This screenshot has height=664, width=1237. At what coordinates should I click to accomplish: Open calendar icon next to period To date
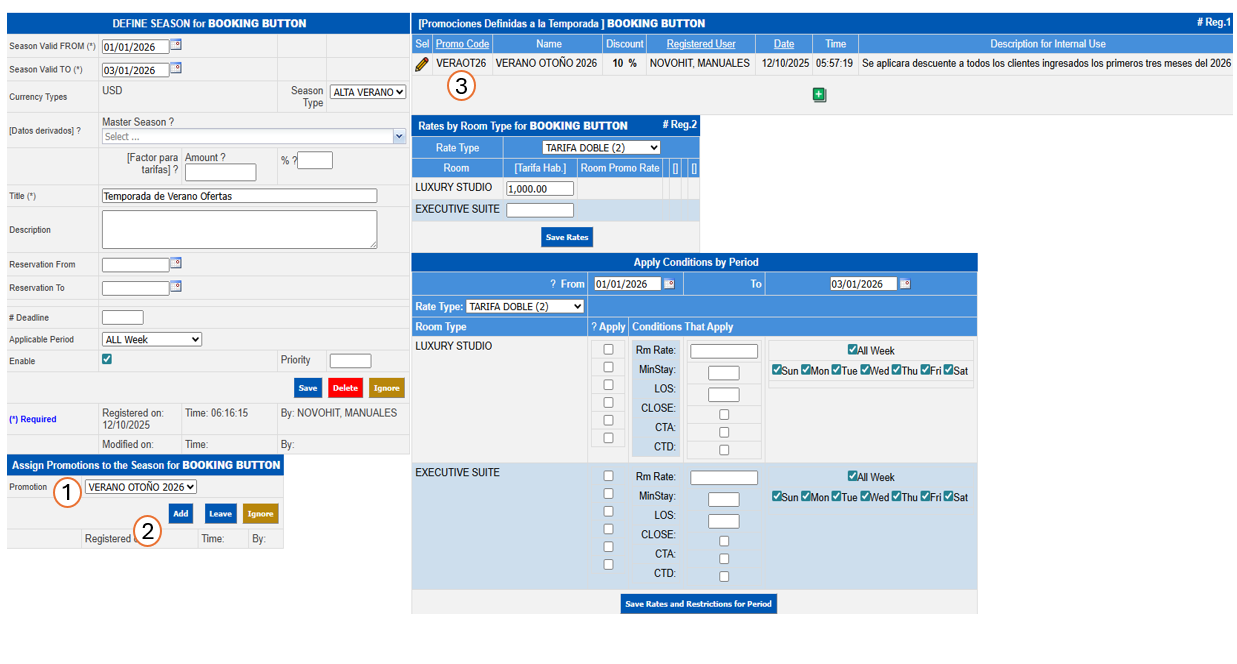[x=905, y=284]
